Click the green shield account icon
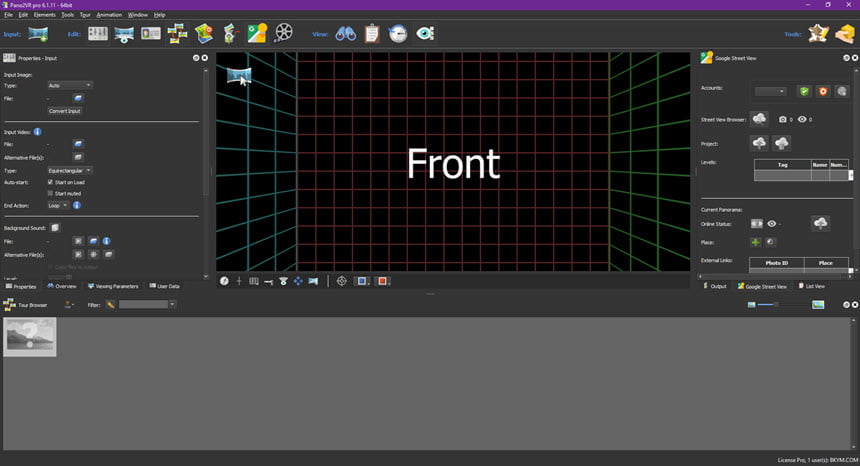Screen dimensions: 860x466 click(804, 92)
